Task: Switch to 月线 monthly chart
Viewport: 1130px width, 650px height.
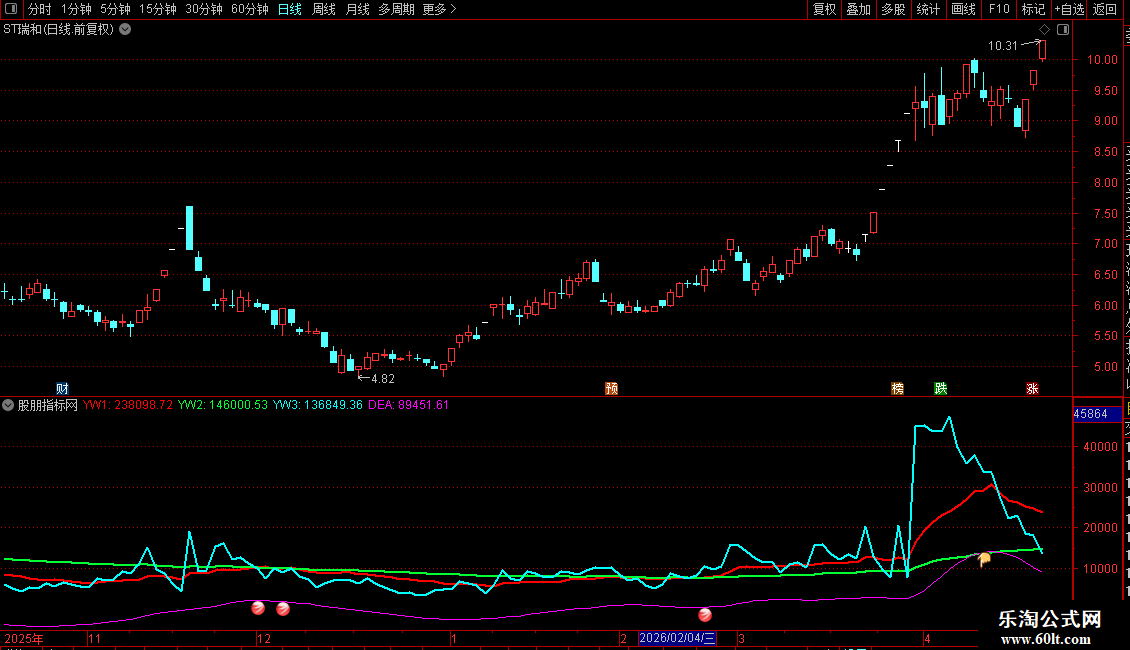Action: (x=357, y=9)
